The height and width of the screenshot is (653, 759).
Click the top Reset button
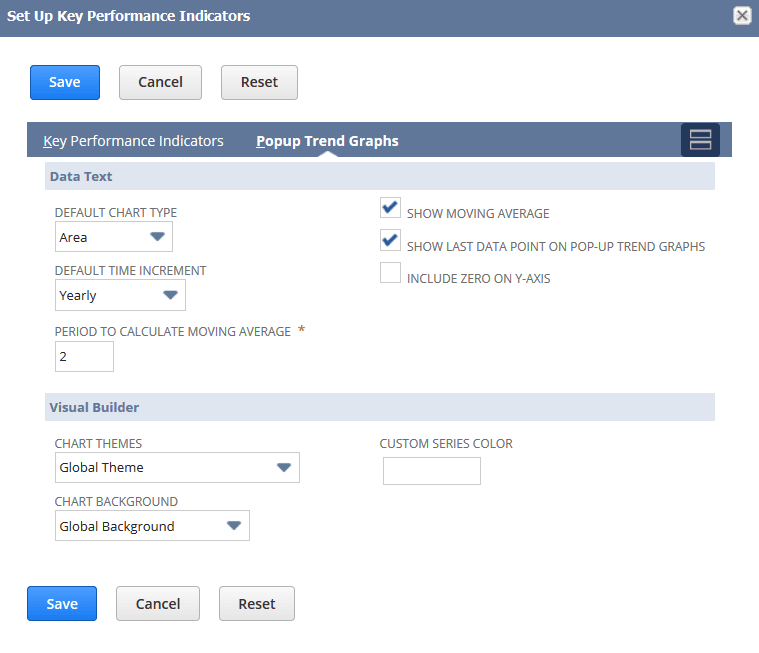tap(259, 82)
